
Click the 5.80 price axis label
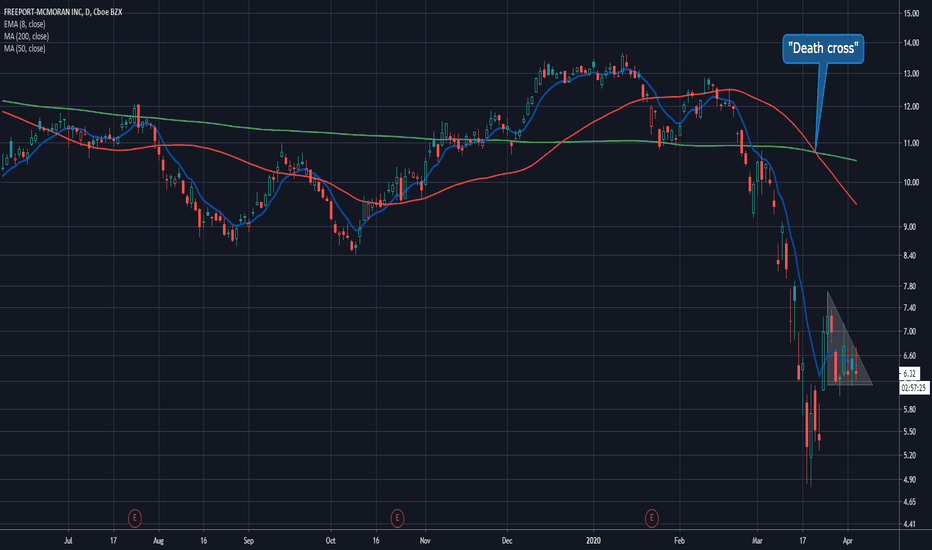[909, 410]
